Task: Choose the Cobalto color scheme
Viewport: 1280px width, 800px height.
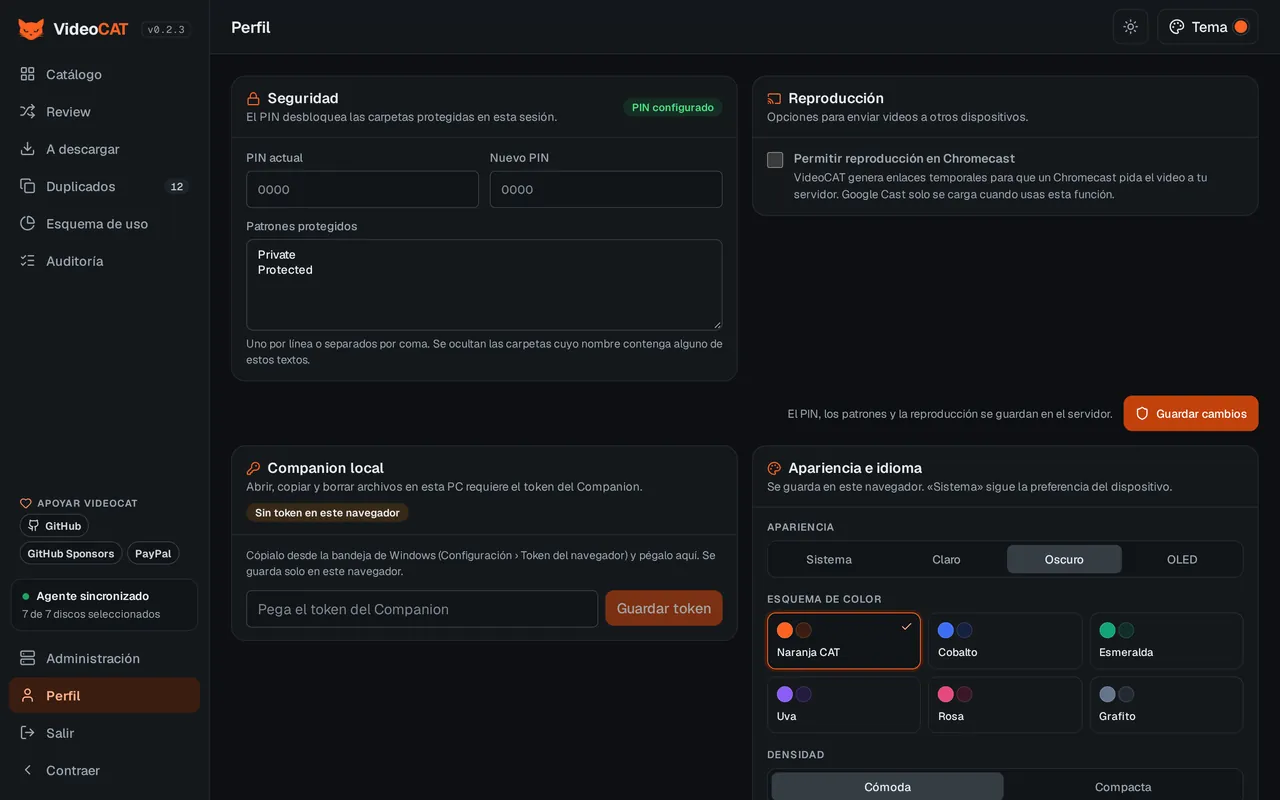Action: point(1005,641)
